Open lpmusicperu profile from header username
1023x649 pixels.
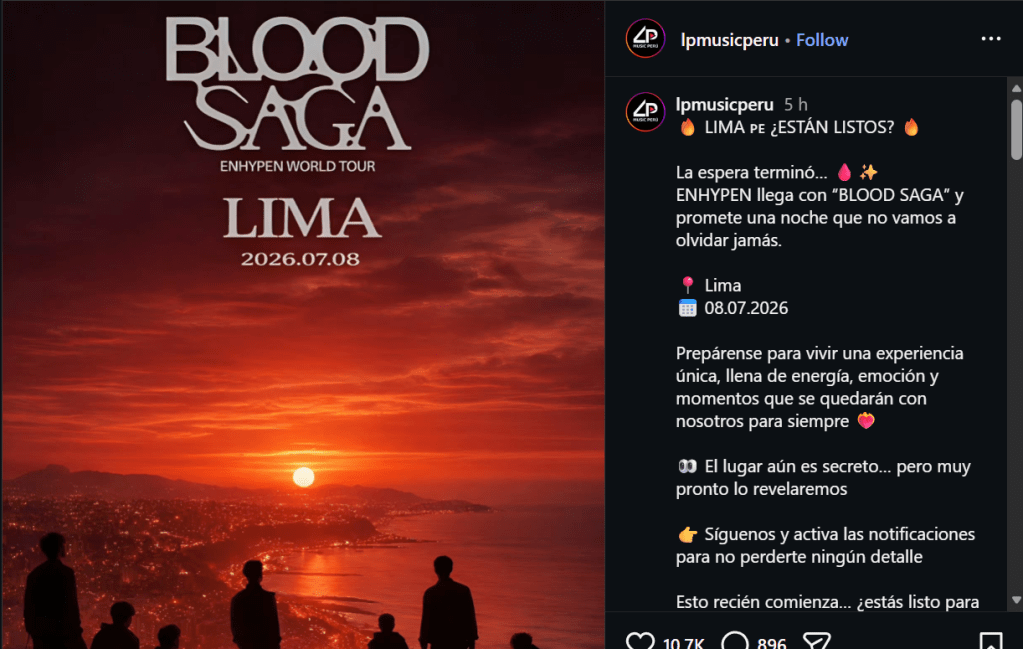tap(729, 40)
